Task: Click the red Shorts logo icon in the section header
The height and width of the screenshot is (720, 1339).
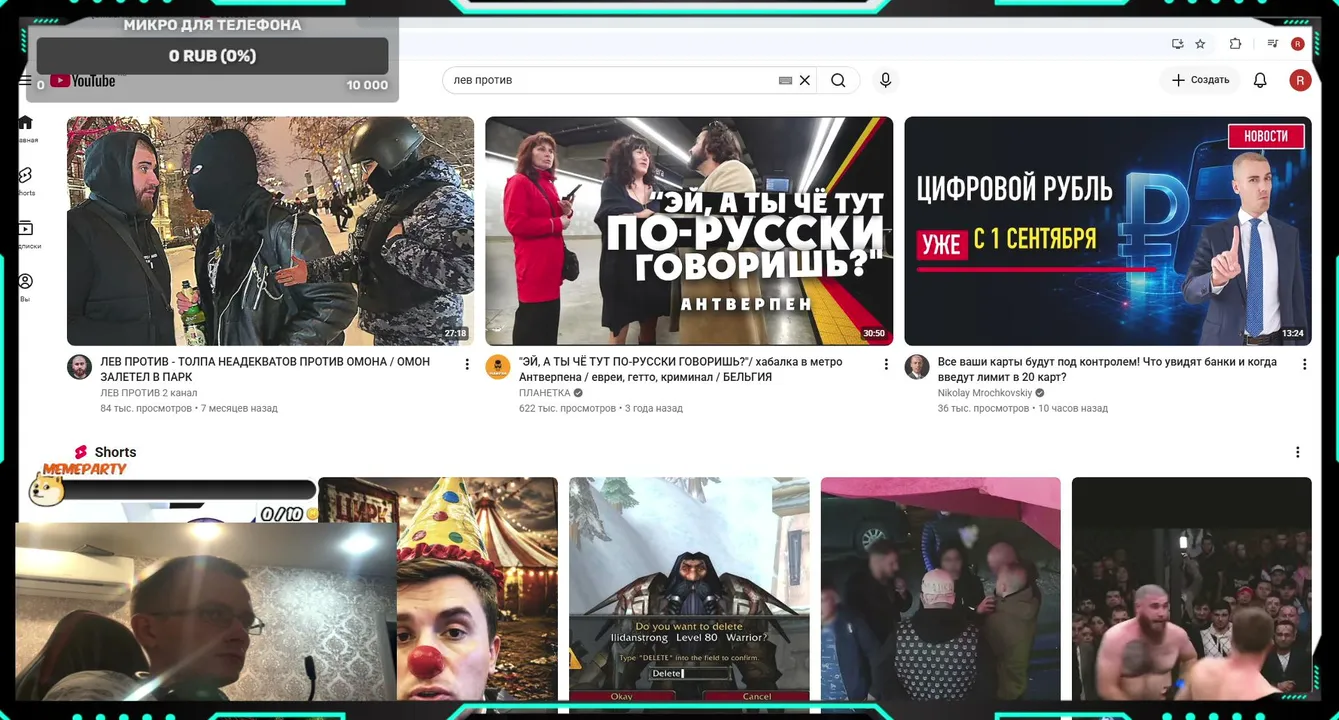Action: coord(81,452)
